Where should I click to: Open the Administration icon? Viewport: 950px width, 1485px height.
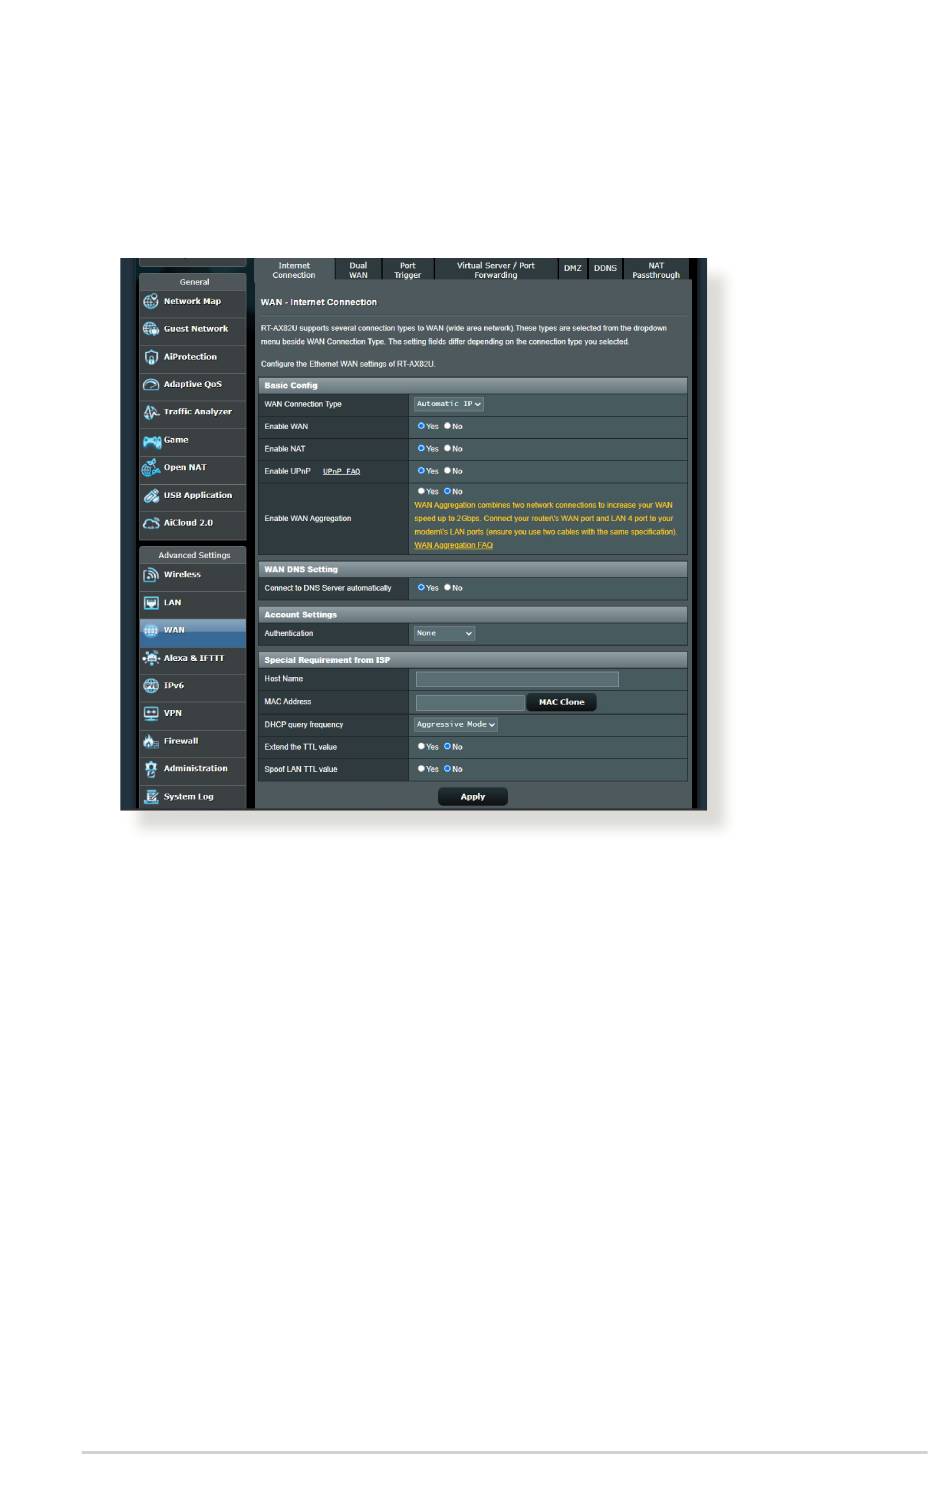(151, 769)
